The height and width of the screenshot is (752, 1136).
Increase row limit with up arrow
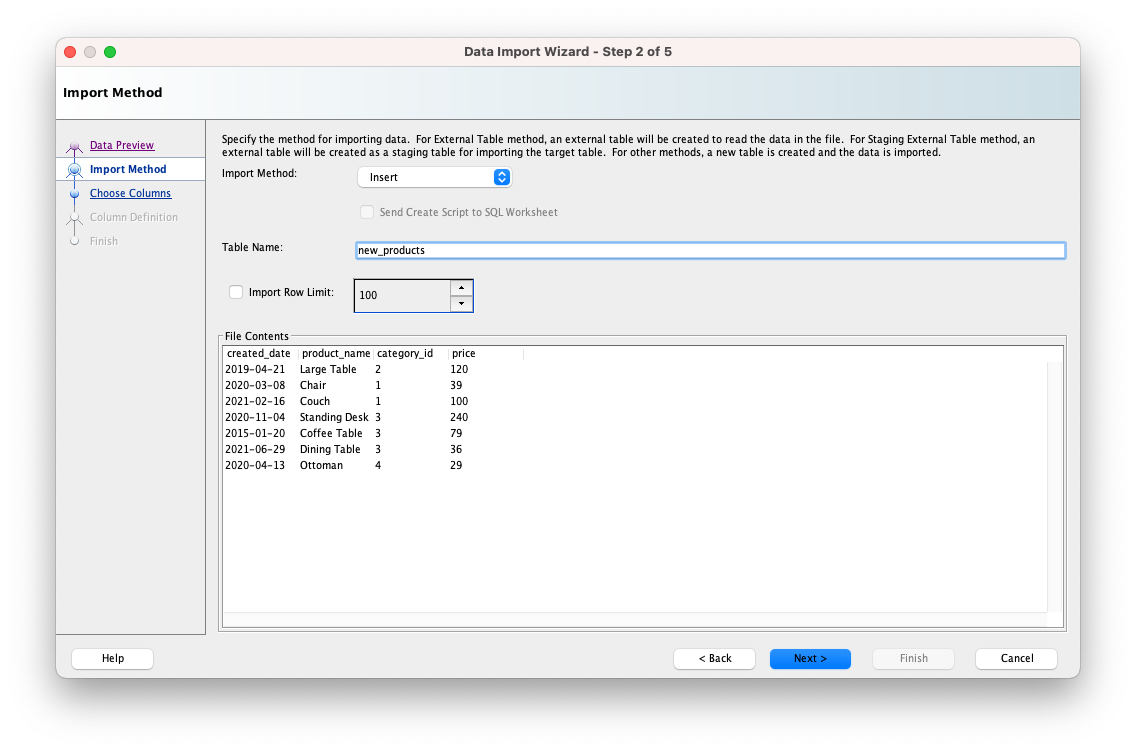coord(461,288)
